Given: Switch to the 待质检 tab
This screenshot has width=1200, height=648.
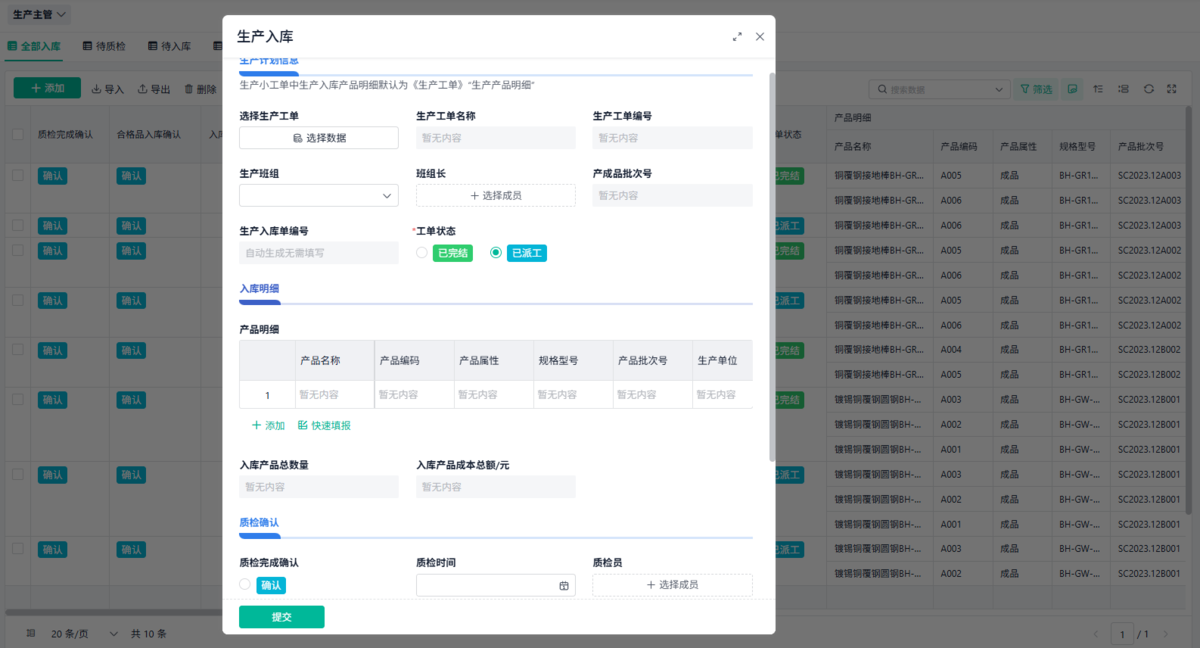Looking at the screenshot, I should tap(104, 46).
